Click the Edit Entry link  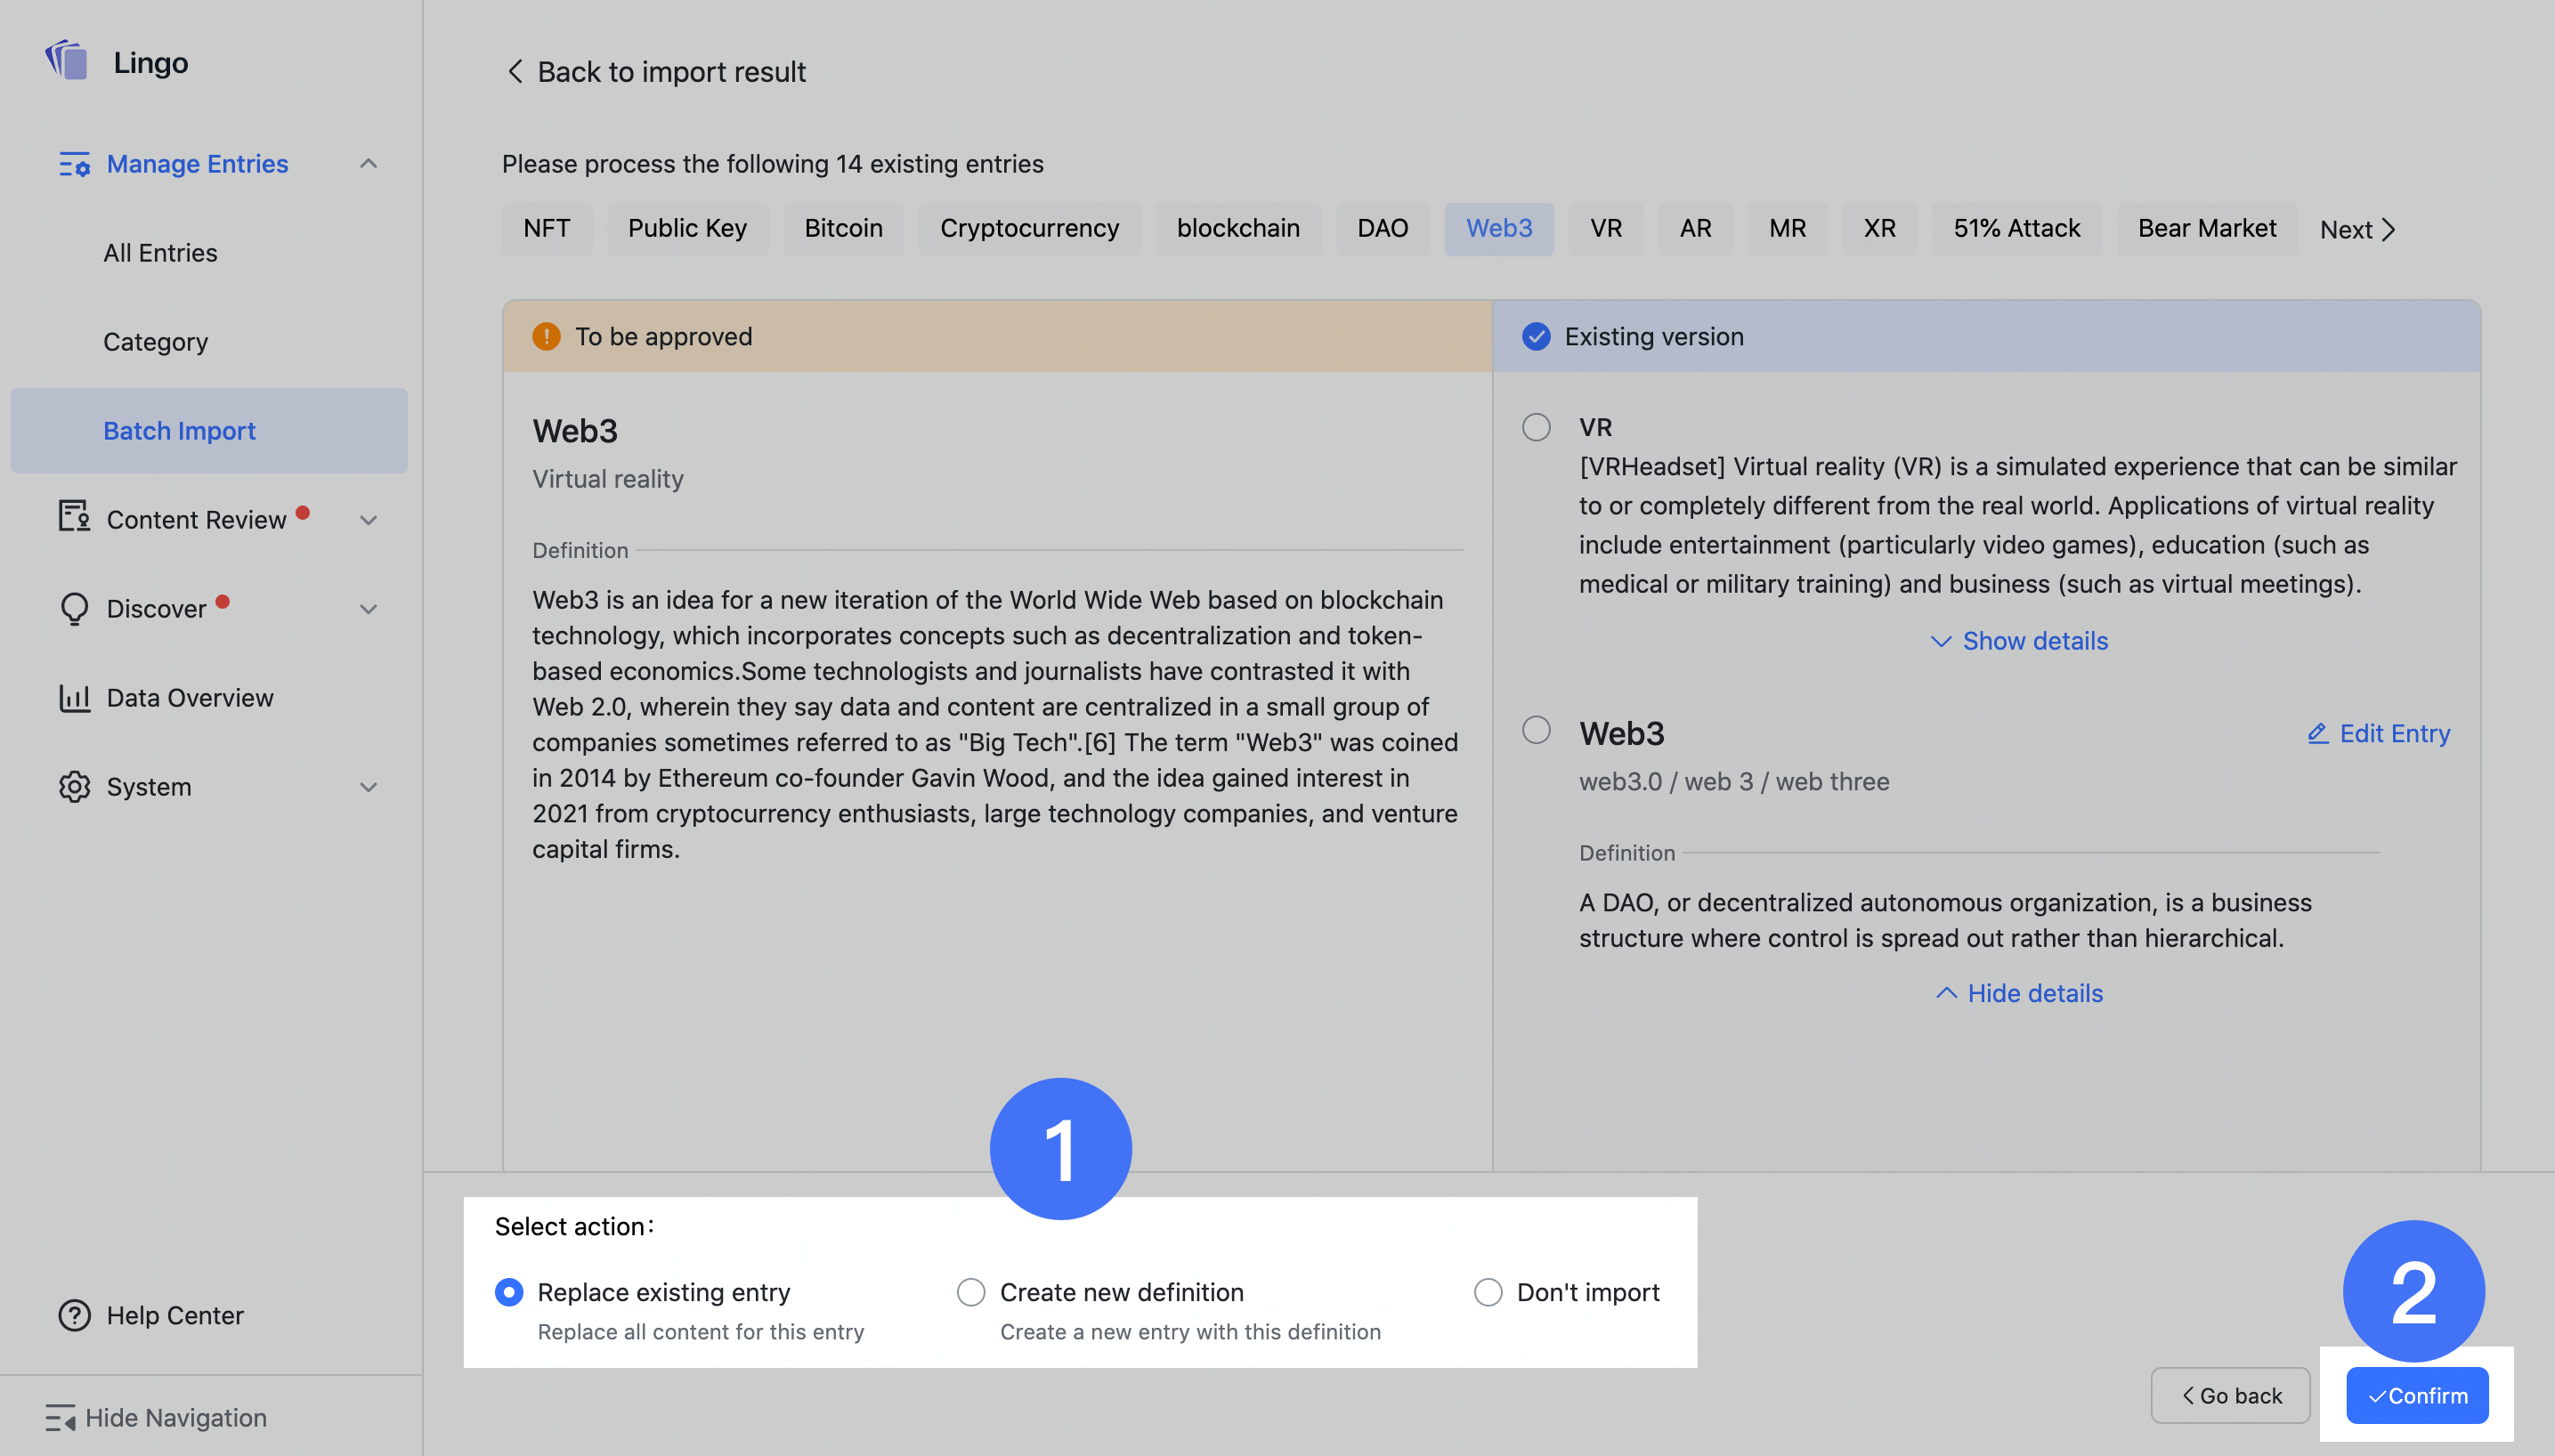tap(2378, 733)
